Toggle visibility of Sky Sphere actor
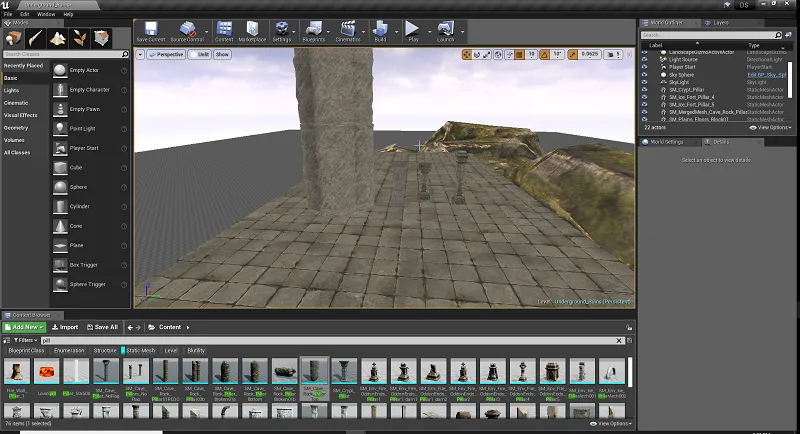The height and width of the screenshot is (434, 800). pyautogui.click(x=644, y=74)
